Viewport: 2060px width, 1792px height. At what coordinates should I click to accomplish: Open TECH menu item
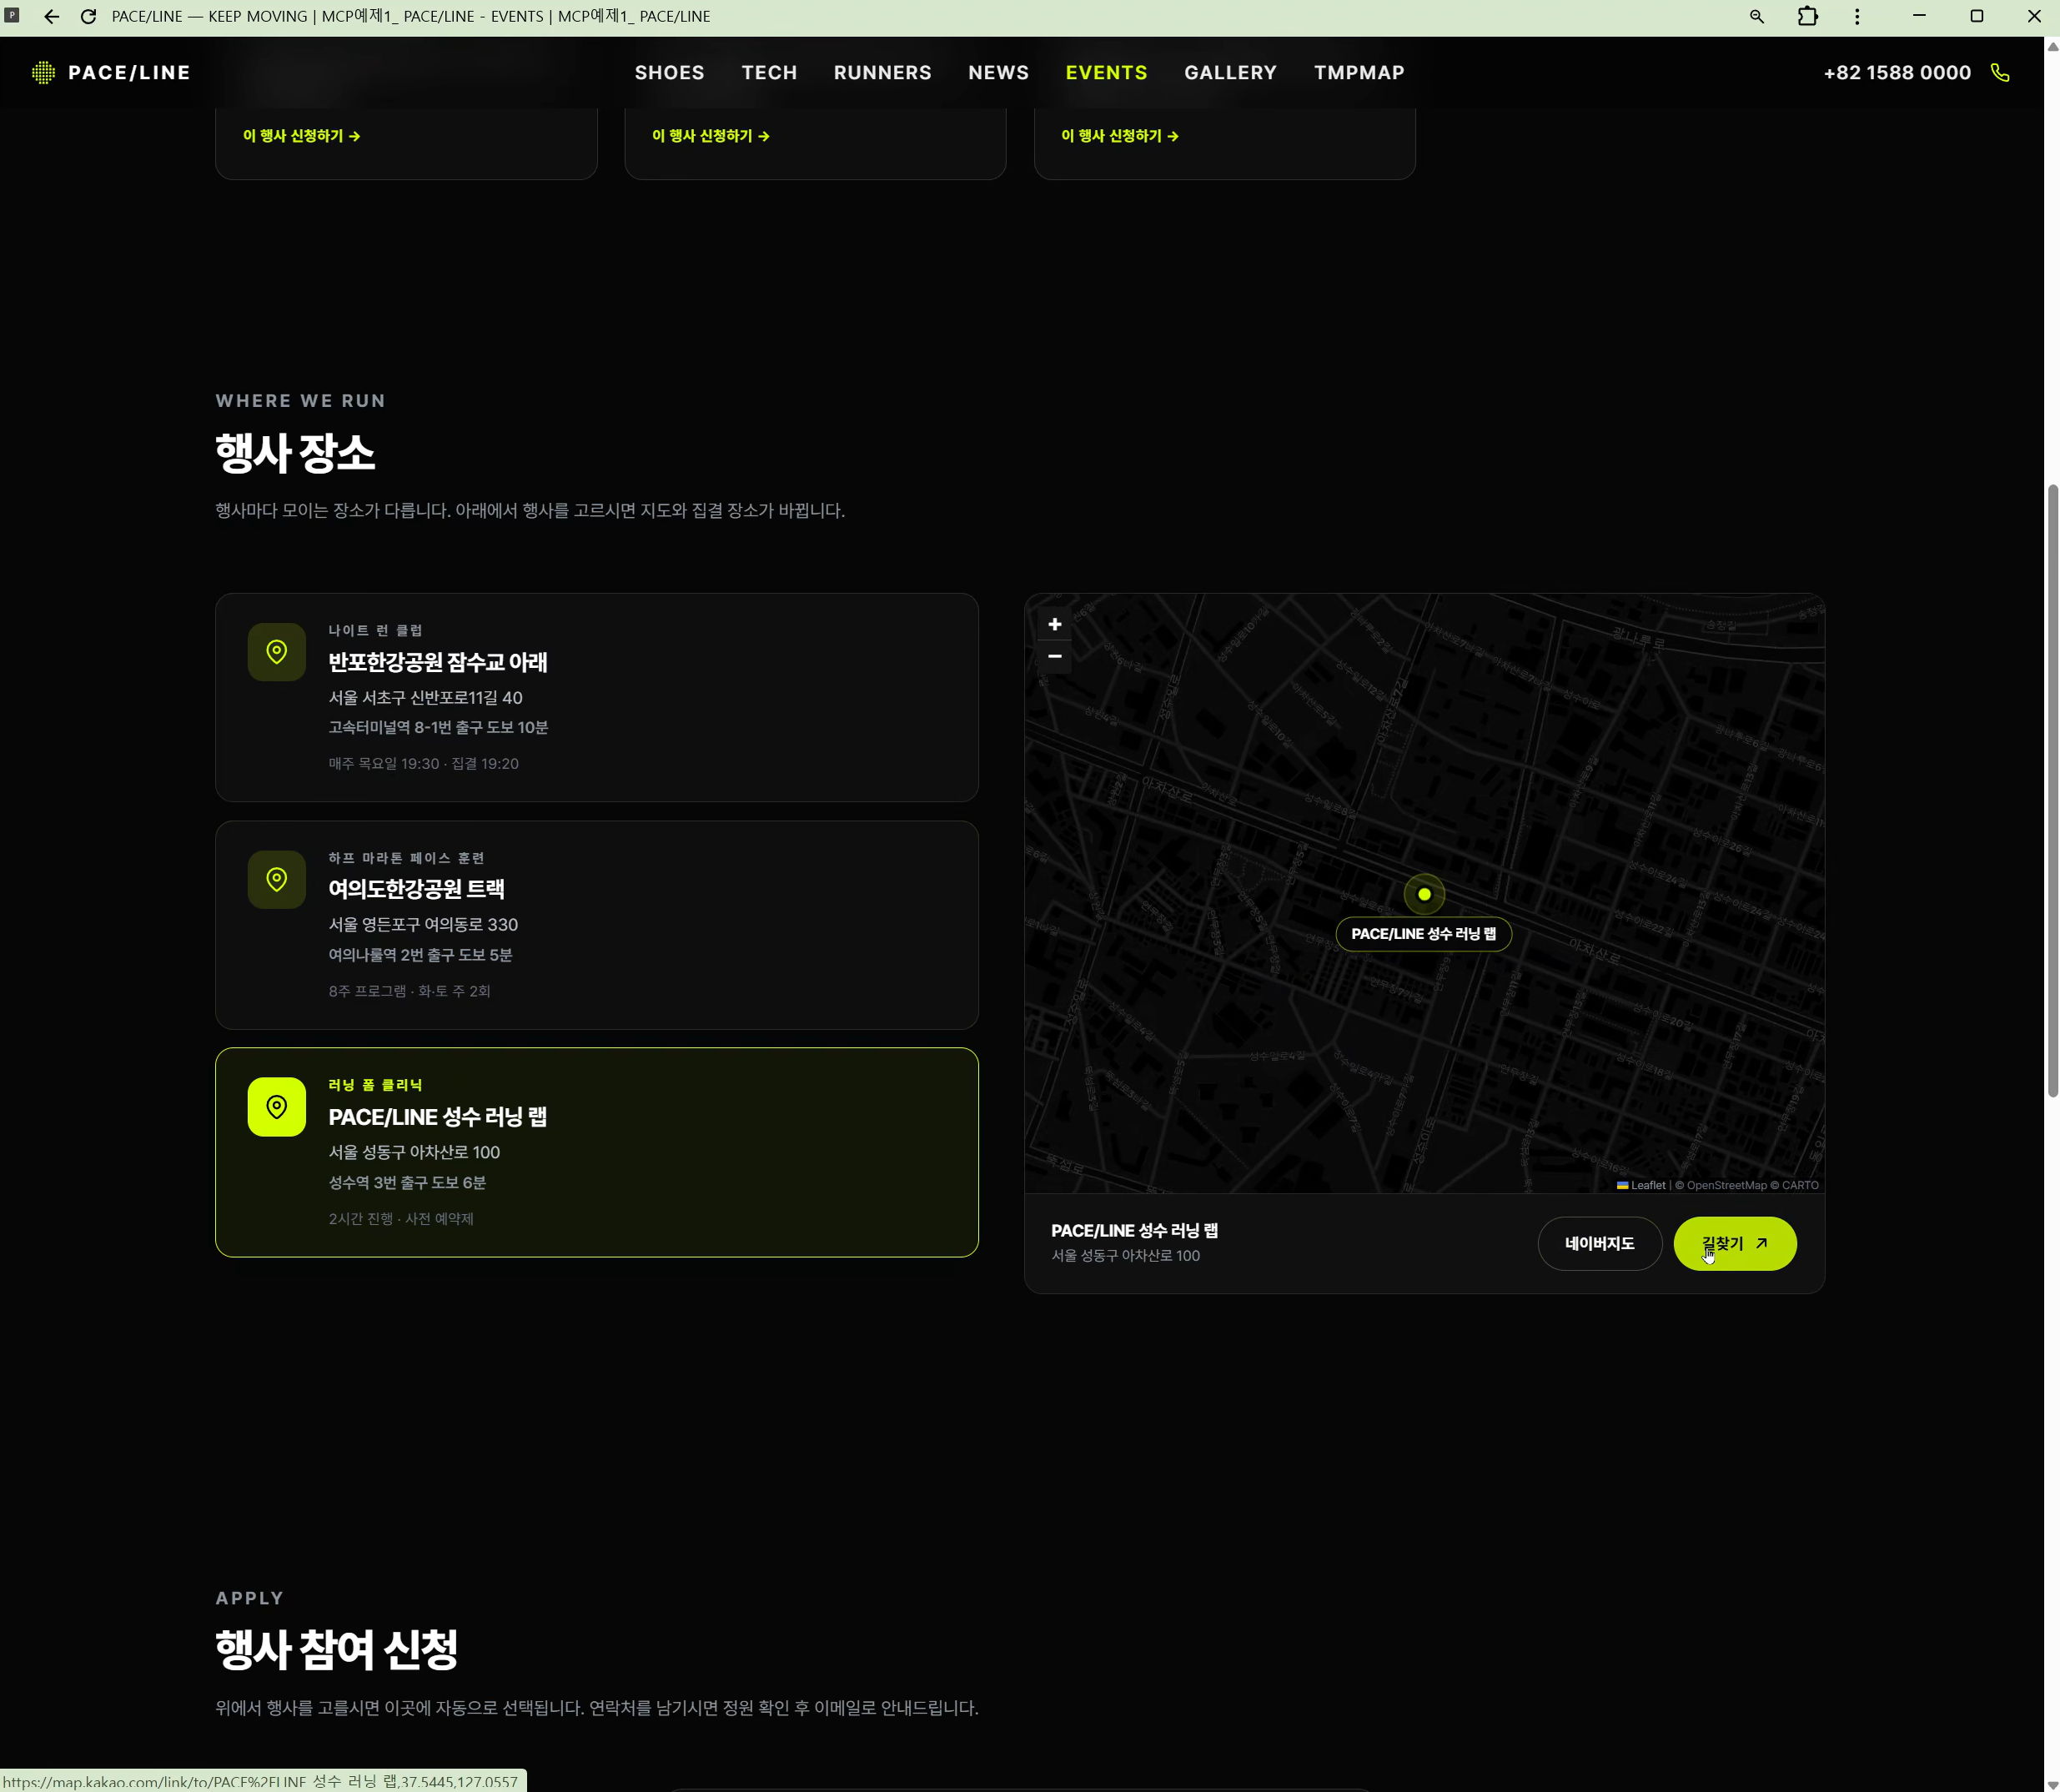tap(769, 72)
